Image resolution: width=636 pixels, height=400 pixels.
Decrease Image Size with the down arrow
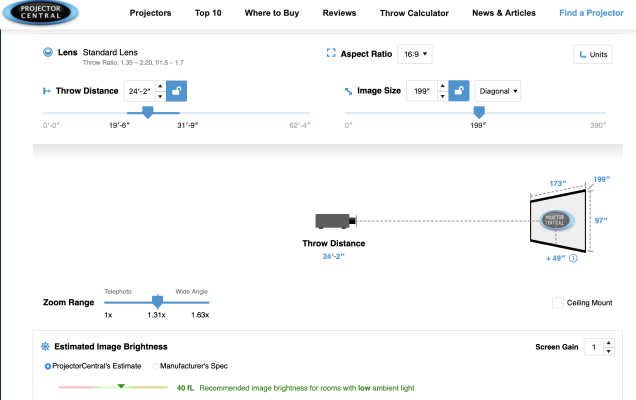pyautogui.click(x=443, y=96)
